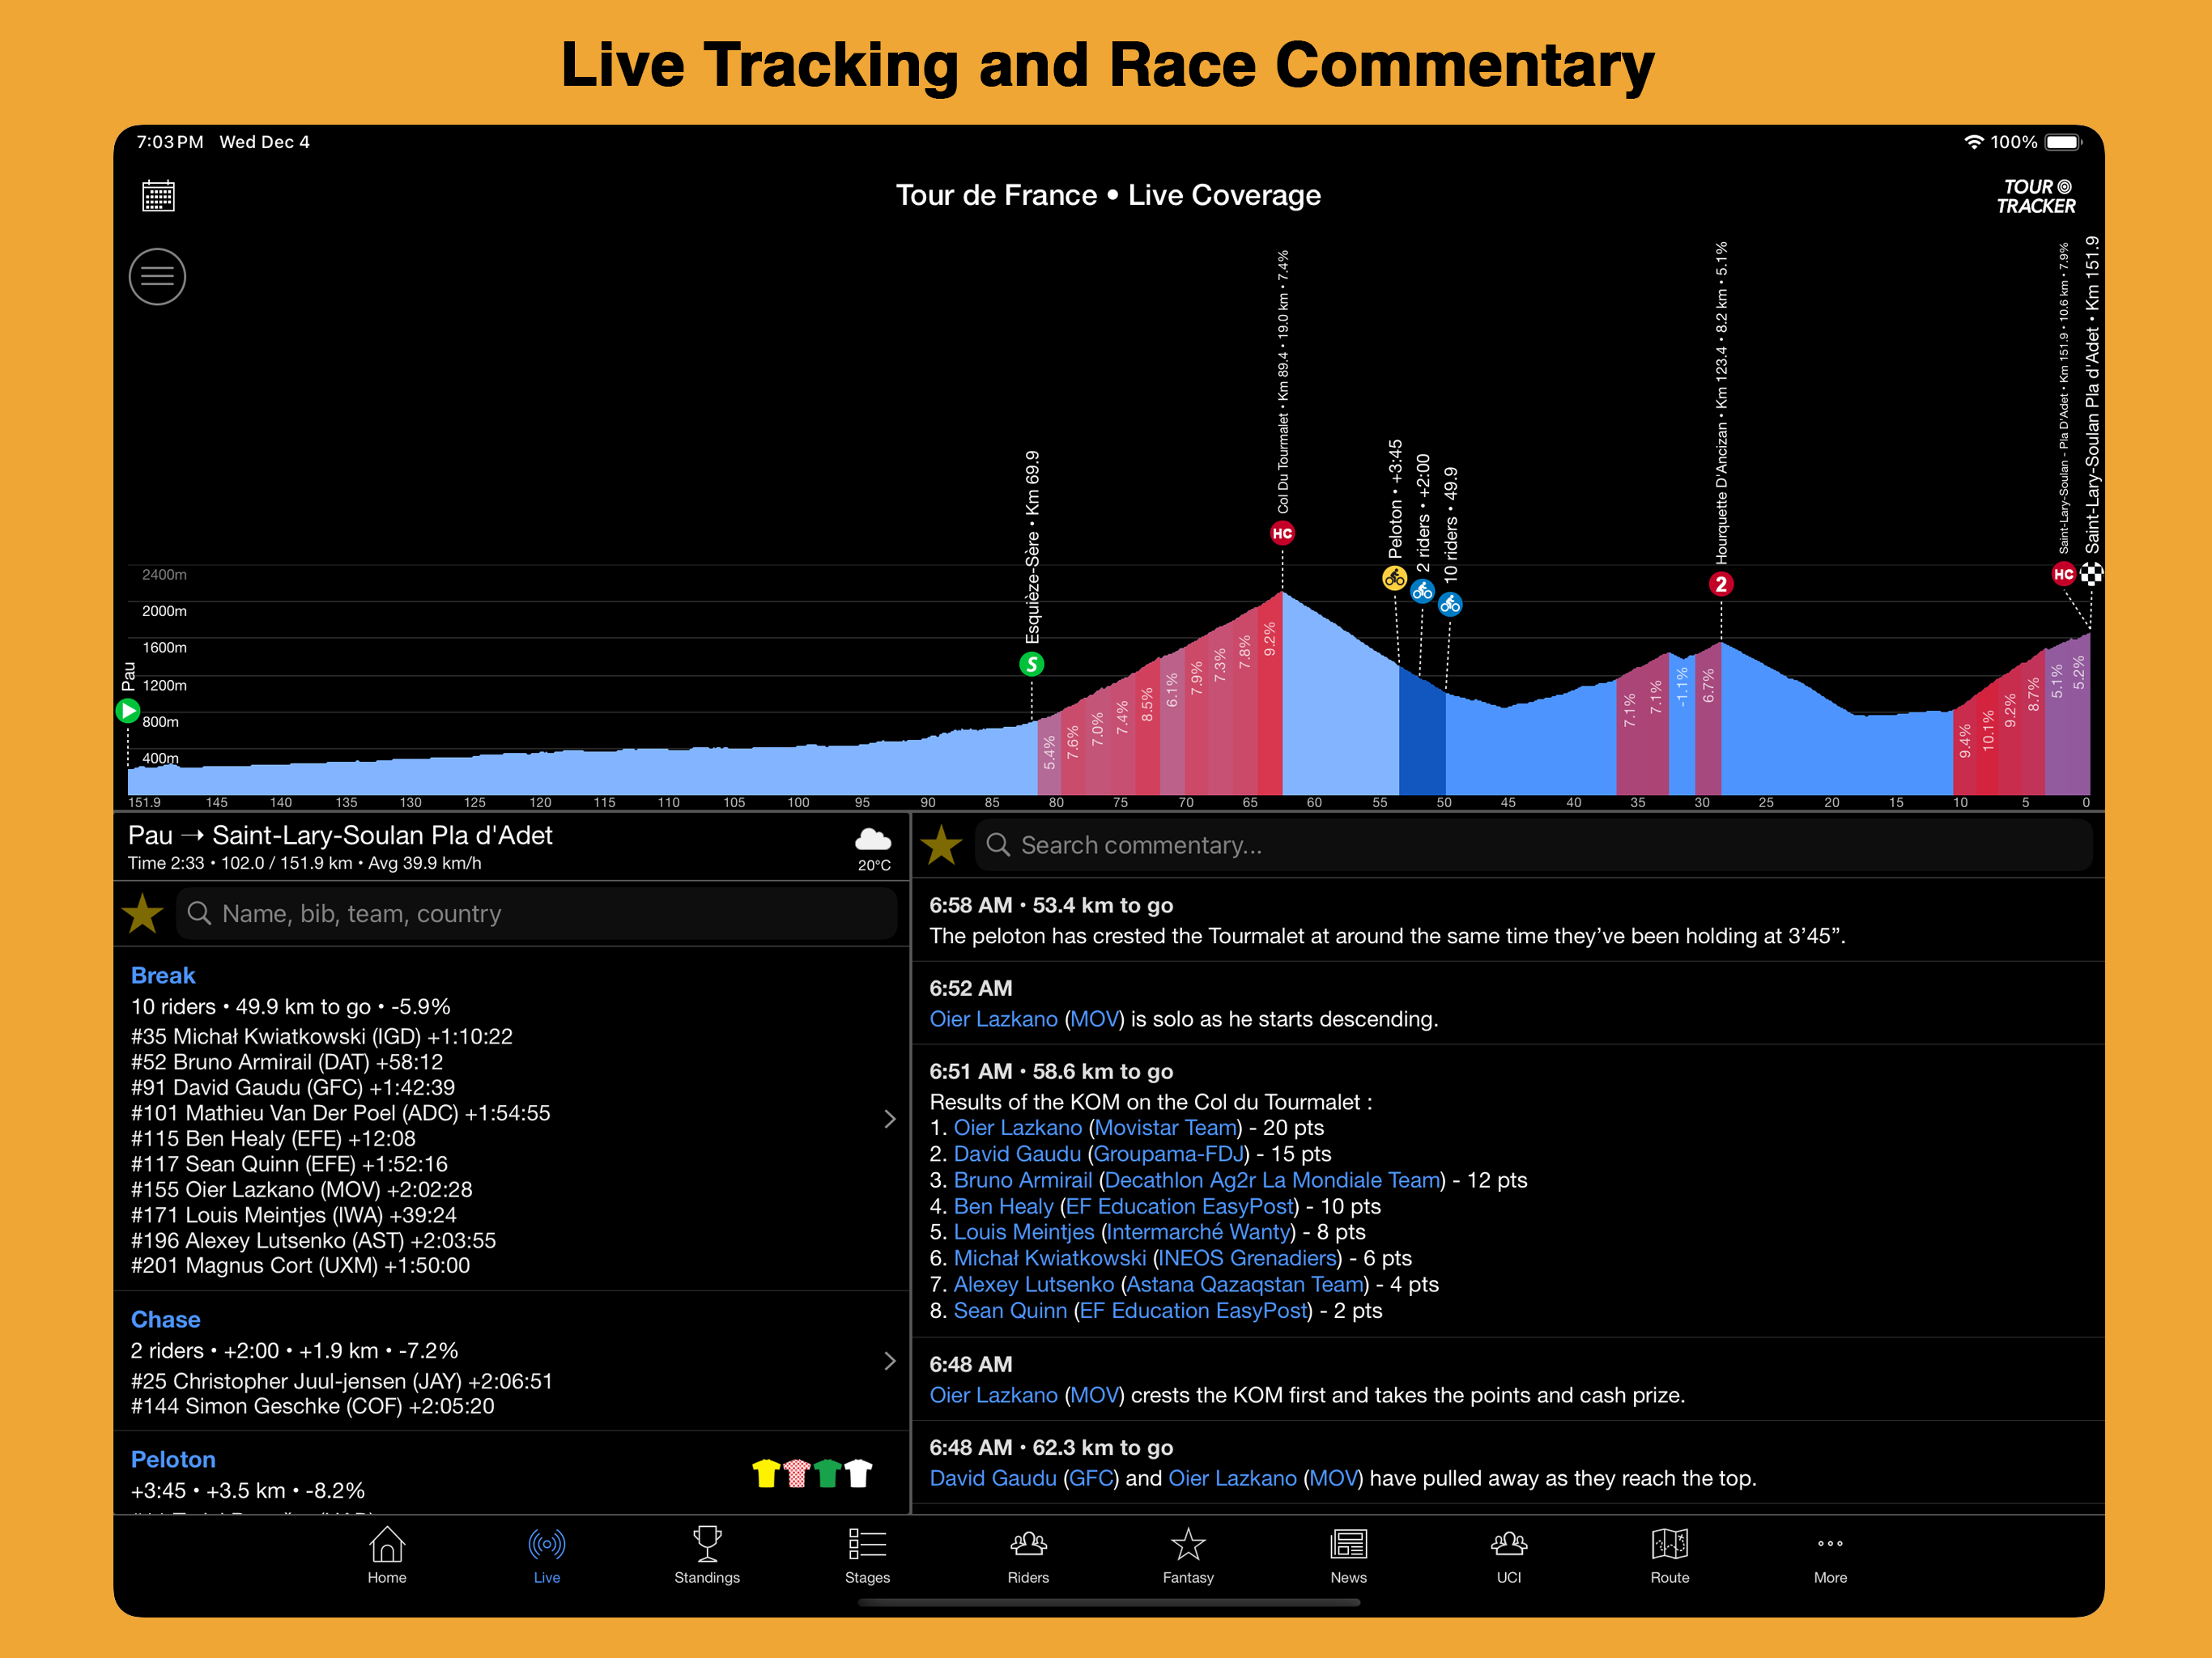This screenshot has height=1658, width=2212.
Task: Open the round hamburger menu
Action: tap(157, 277)
